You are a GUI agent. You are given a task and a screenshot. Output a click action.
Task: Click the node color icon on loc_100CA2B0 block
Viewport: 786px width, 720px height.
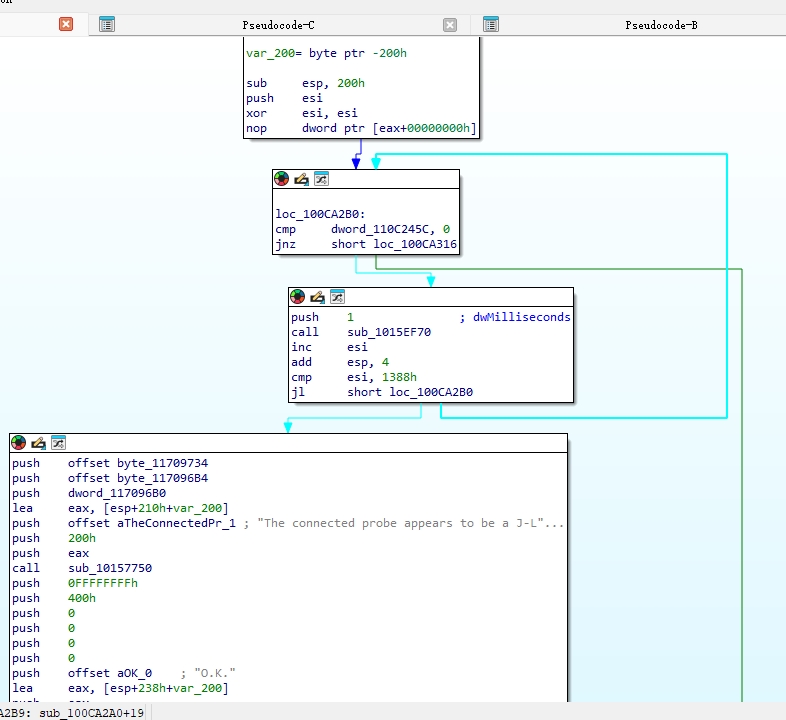pyautogui.click(x=282, y=178)
